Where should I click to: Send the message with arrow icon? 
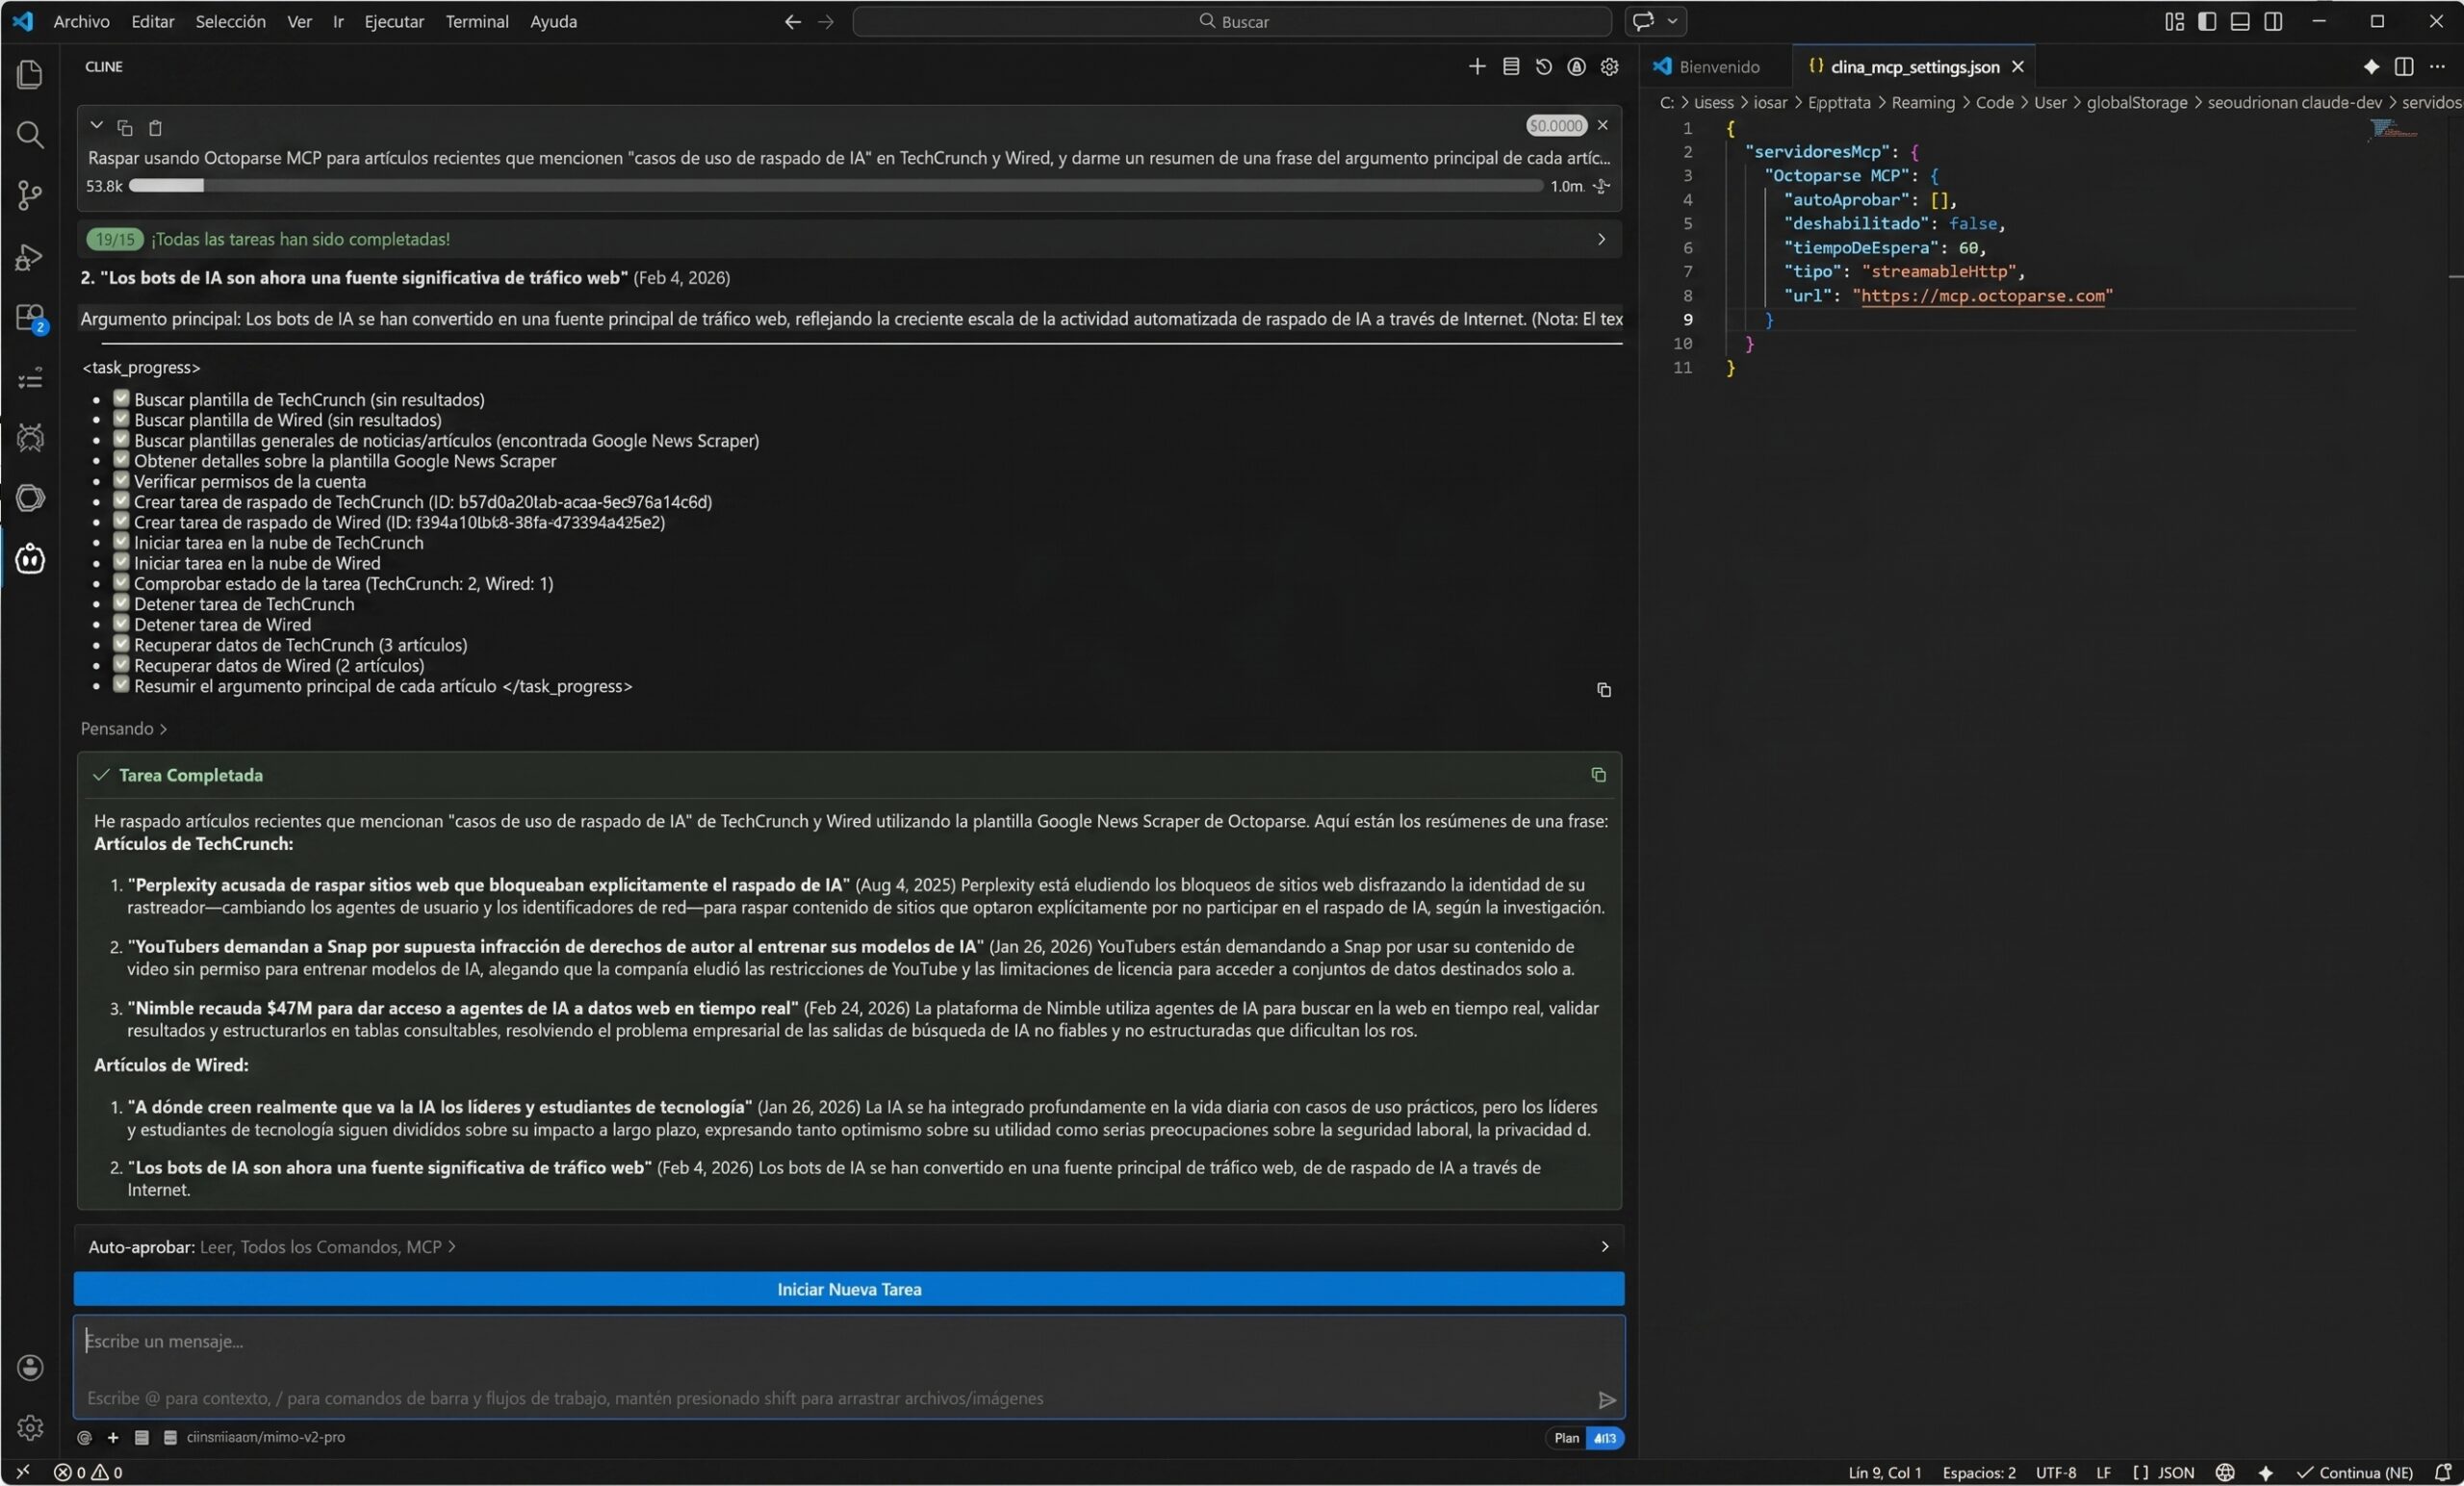tap(1607, 1400)
